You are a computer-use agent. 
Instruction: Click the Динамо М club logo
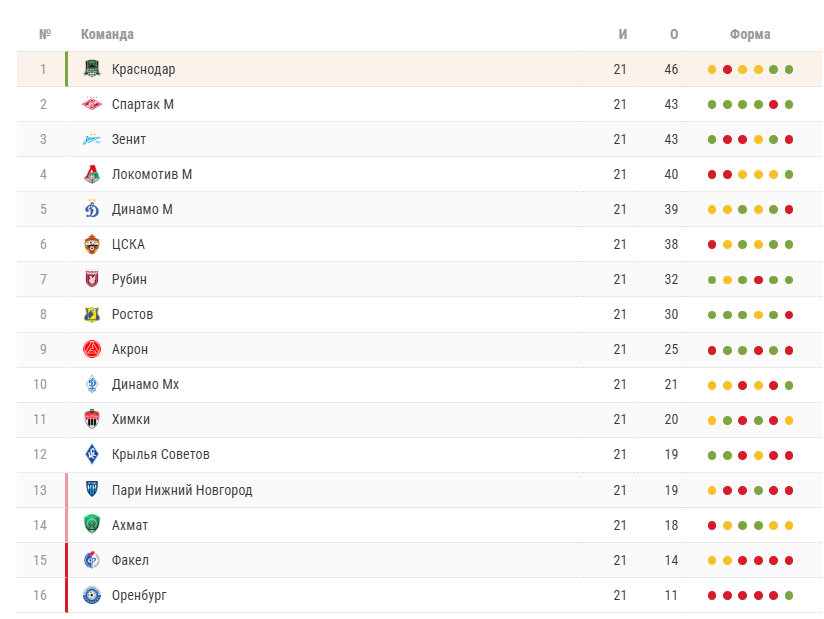[x=92, y=209]
